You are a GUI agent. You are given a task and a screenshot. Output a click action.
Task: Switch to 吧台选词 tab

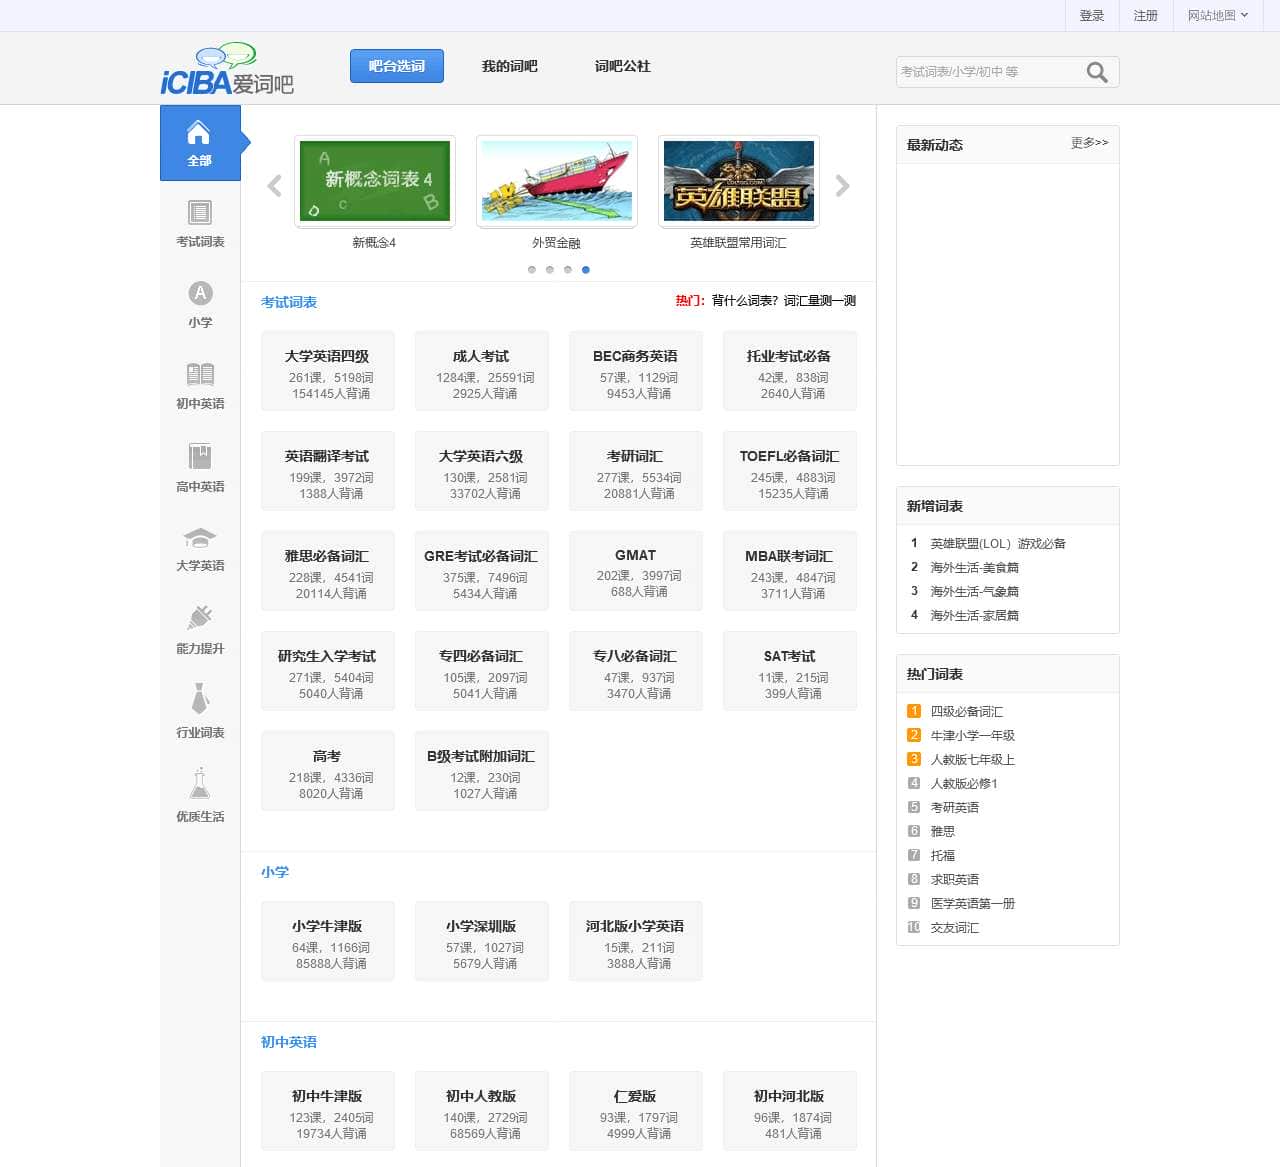click(397, 66)
